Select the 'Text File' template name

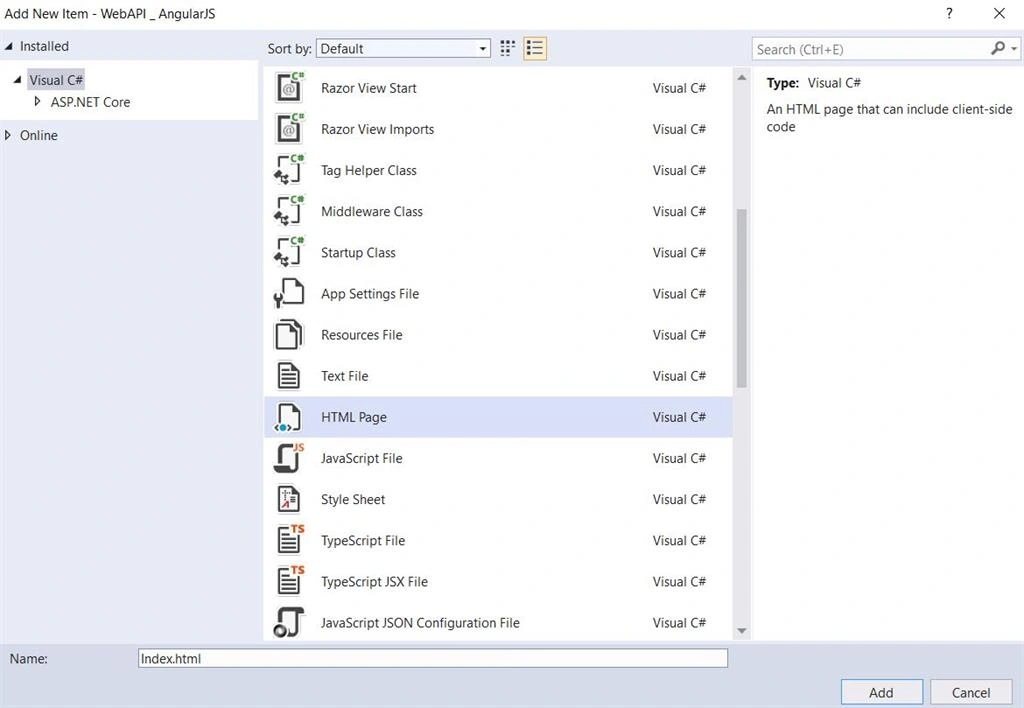point(344,376)
